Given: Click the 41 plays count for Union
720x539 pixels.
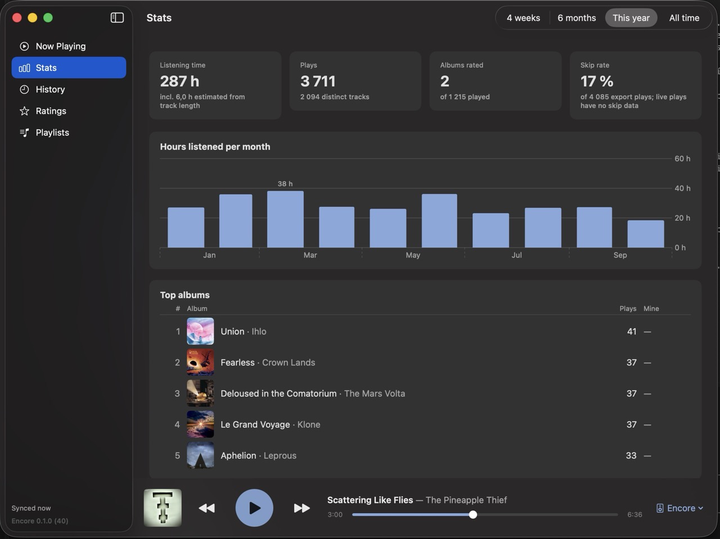Looking at the screenshot, I should (x=632, y=331).
